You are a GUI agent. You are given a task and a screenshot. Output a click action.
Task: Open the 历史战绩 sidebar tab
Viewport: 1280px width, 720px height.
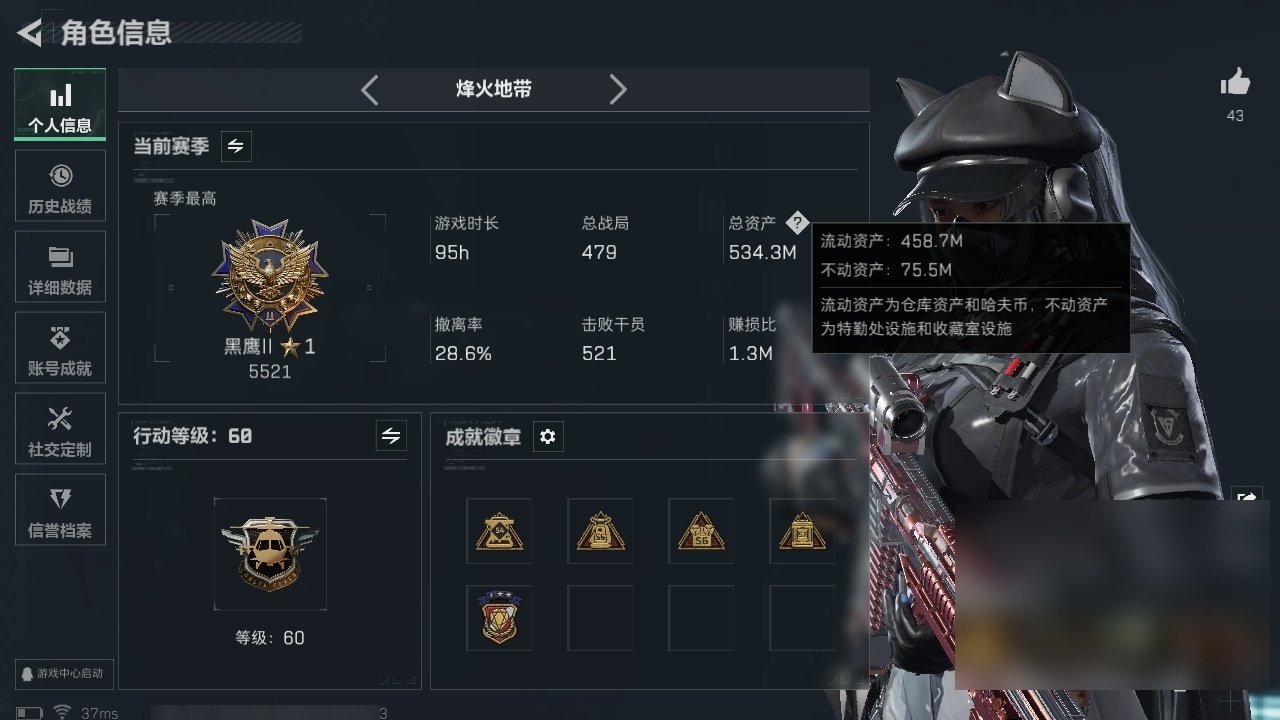coord(60,186)
